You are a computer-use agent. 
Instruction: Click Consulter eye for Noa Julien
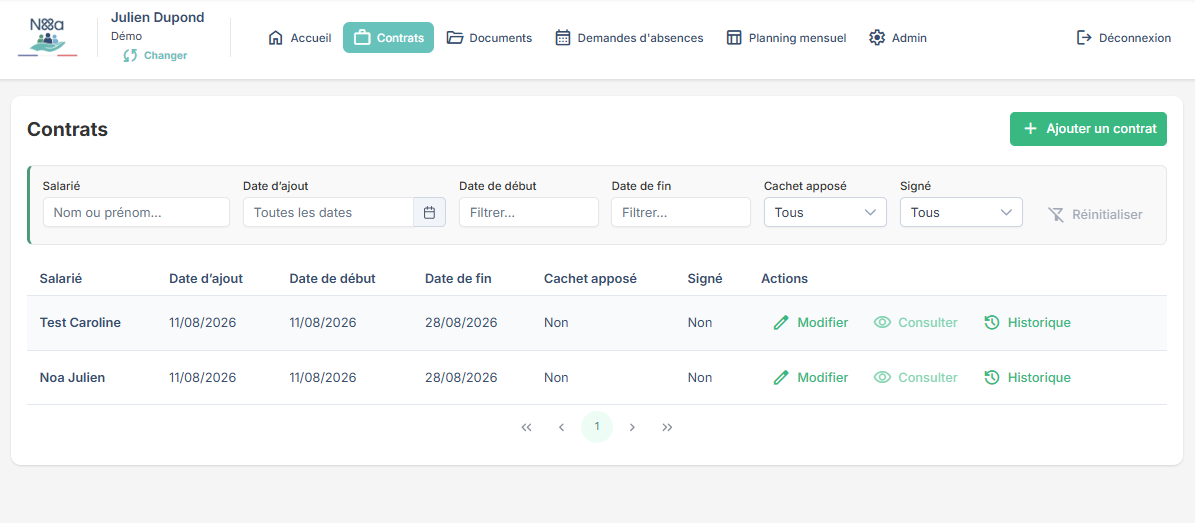click(915, 377)
